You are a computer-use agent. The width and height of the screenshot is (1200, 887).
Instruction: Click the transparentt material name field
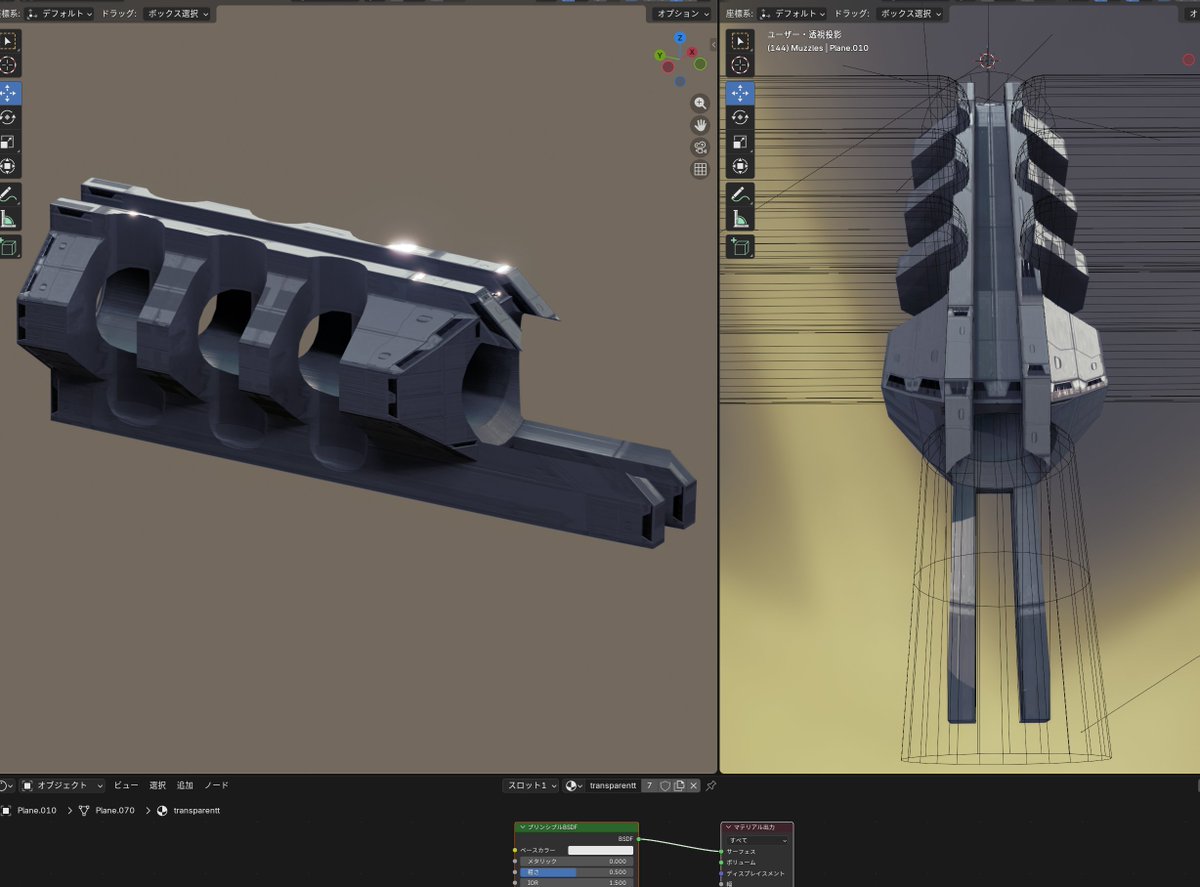tap(612, 785)
